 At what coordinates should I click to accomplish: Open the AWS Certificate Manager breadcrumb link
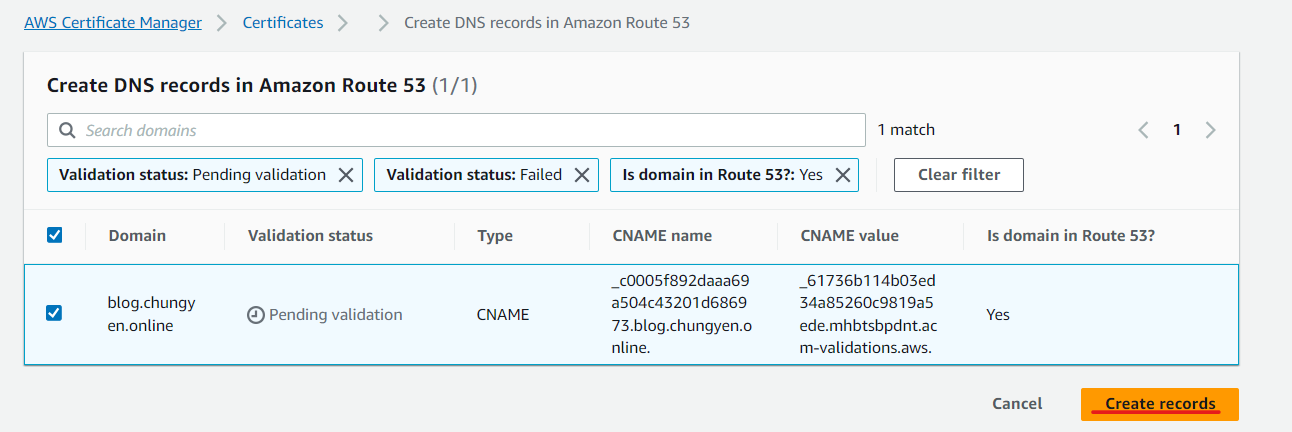coord(113,22)
